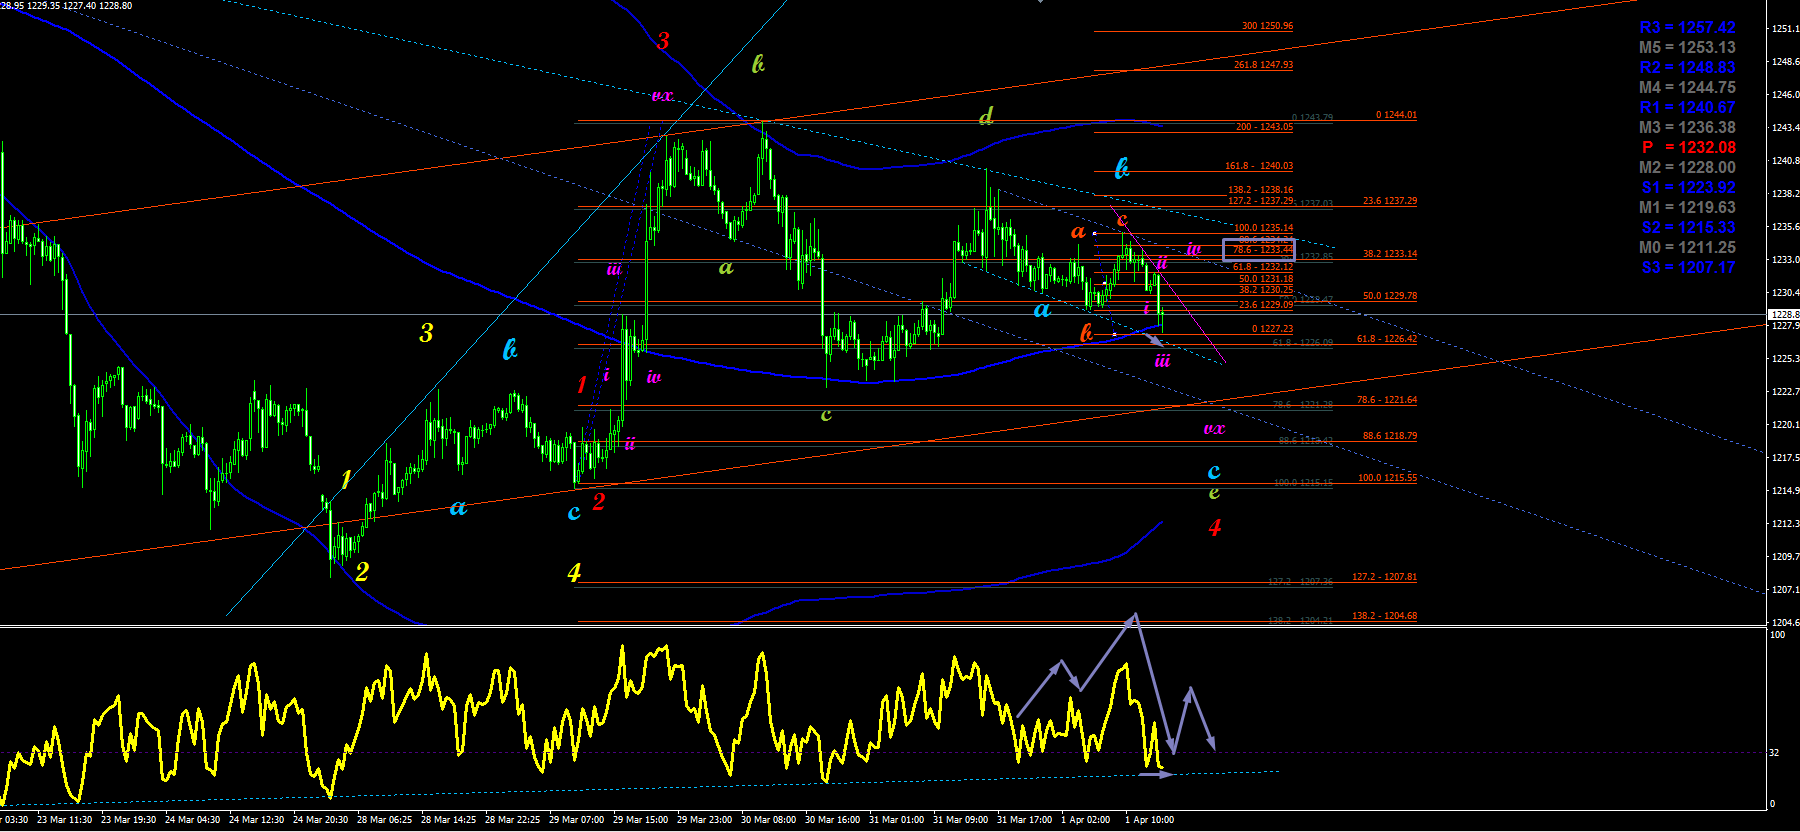
Task: Click the time axis label "24 Mar 12:30"
Action: coord(257,820)
